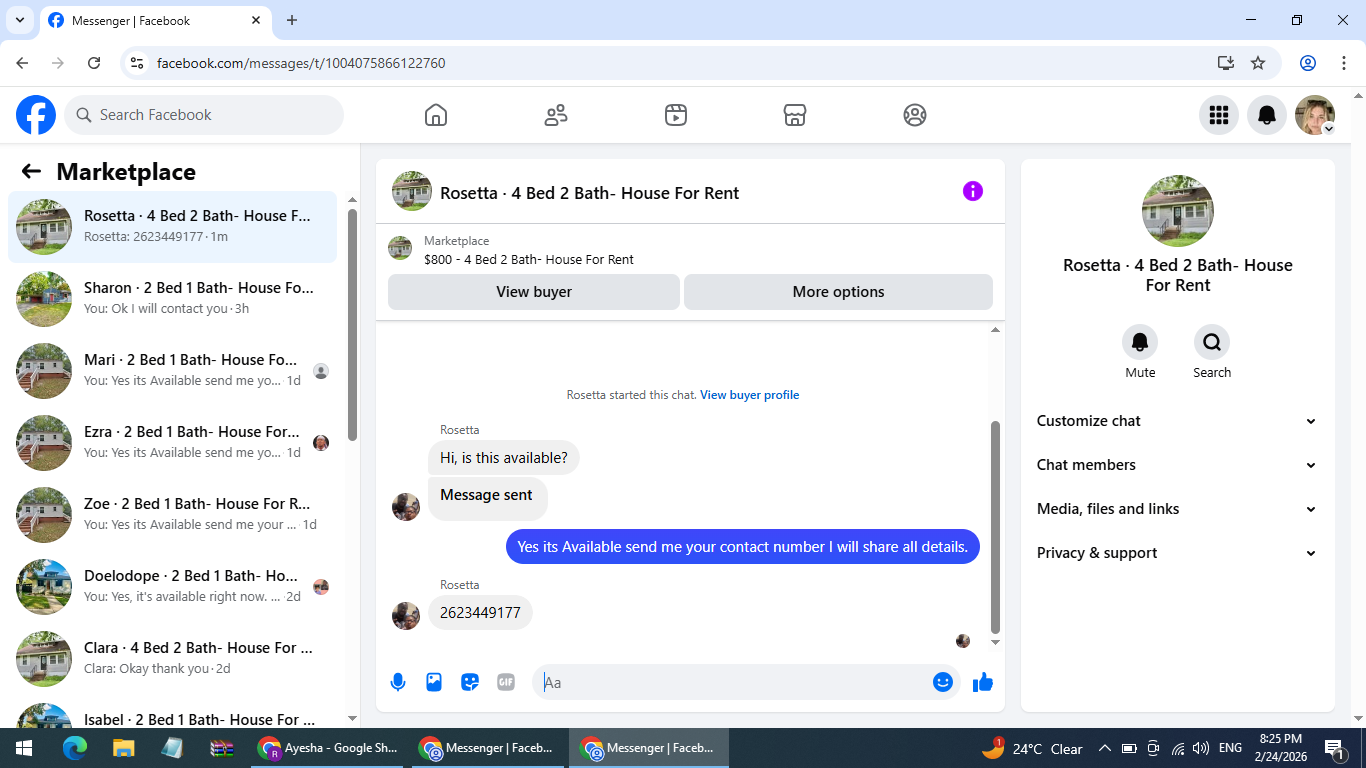Open the Marketplace store icon
This screenshot has width=1366, height=768.
(795, 115)
